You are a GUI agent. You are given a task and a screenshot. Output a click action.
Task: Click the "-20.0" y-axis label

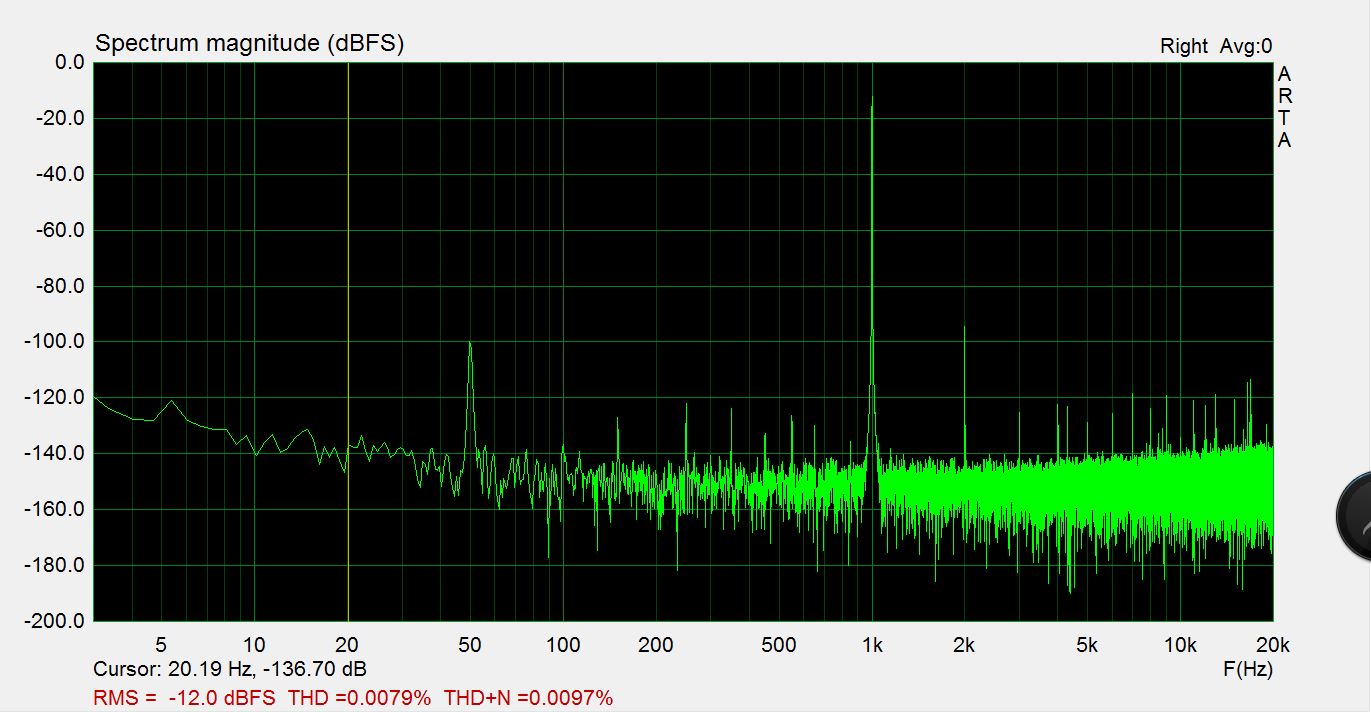pyautogui.click(x=62, y=118)
